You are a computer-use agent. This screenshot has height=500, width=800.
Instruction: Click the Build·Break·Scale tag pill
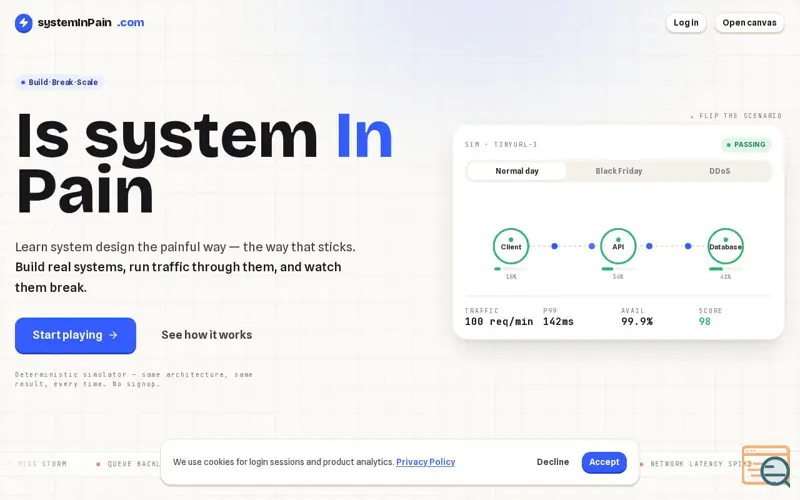[x=59, y=82]
